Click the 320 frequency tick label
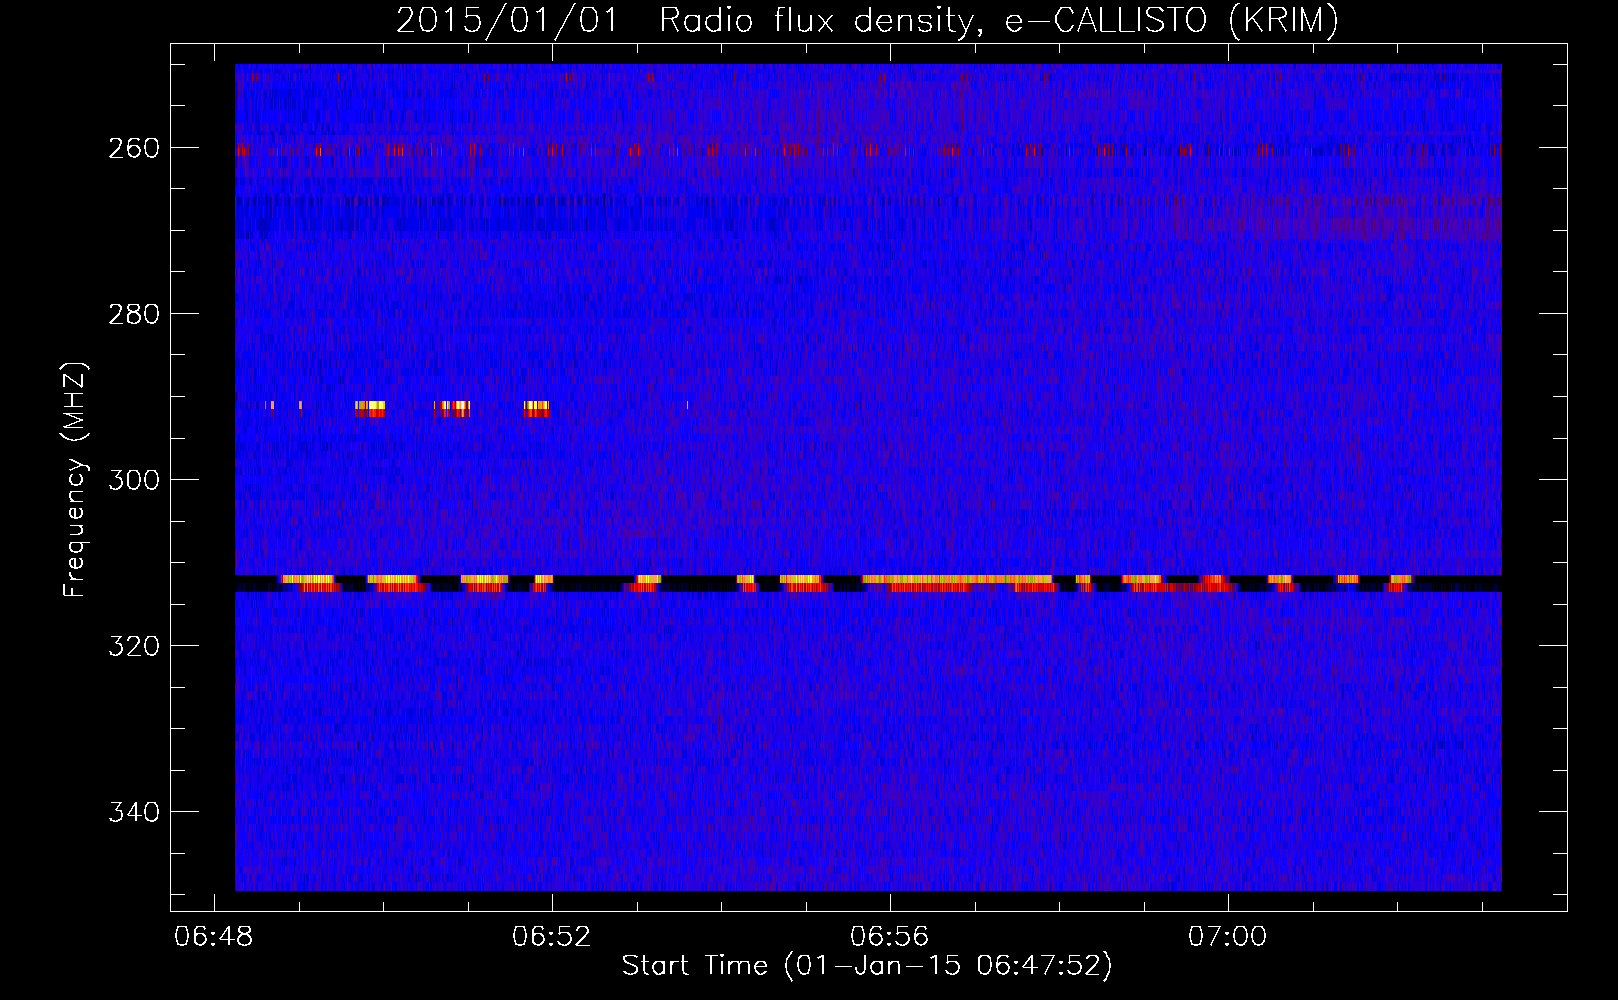1618x1000 pixels. click(133, 646)
